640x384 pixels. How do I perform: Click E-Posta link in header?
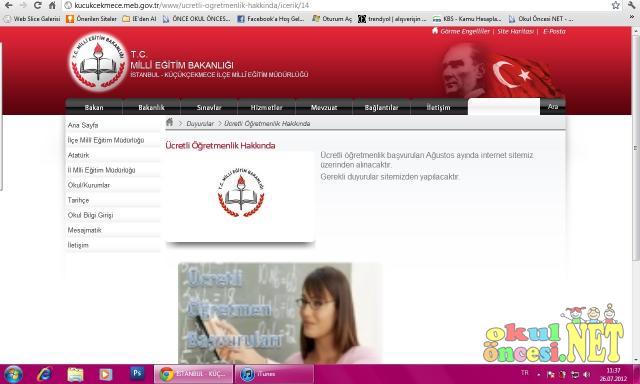tap(554, 31)
